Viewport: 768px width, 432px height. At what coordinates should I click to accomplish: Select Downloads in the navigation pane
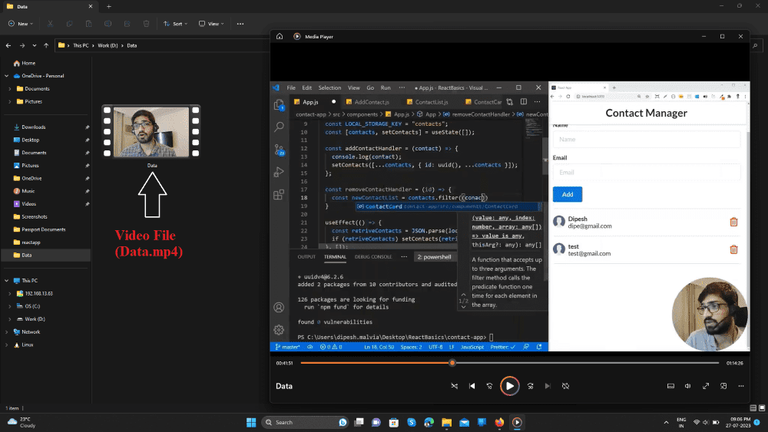point(33,127)
